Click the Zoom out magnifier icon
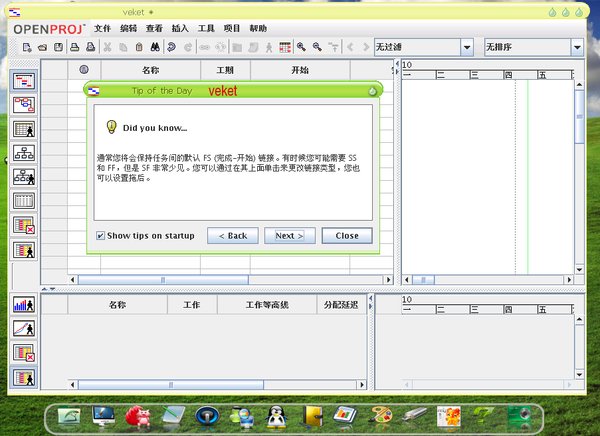The height and width of the screenshot is (436, 600). [x=317, y=47]
